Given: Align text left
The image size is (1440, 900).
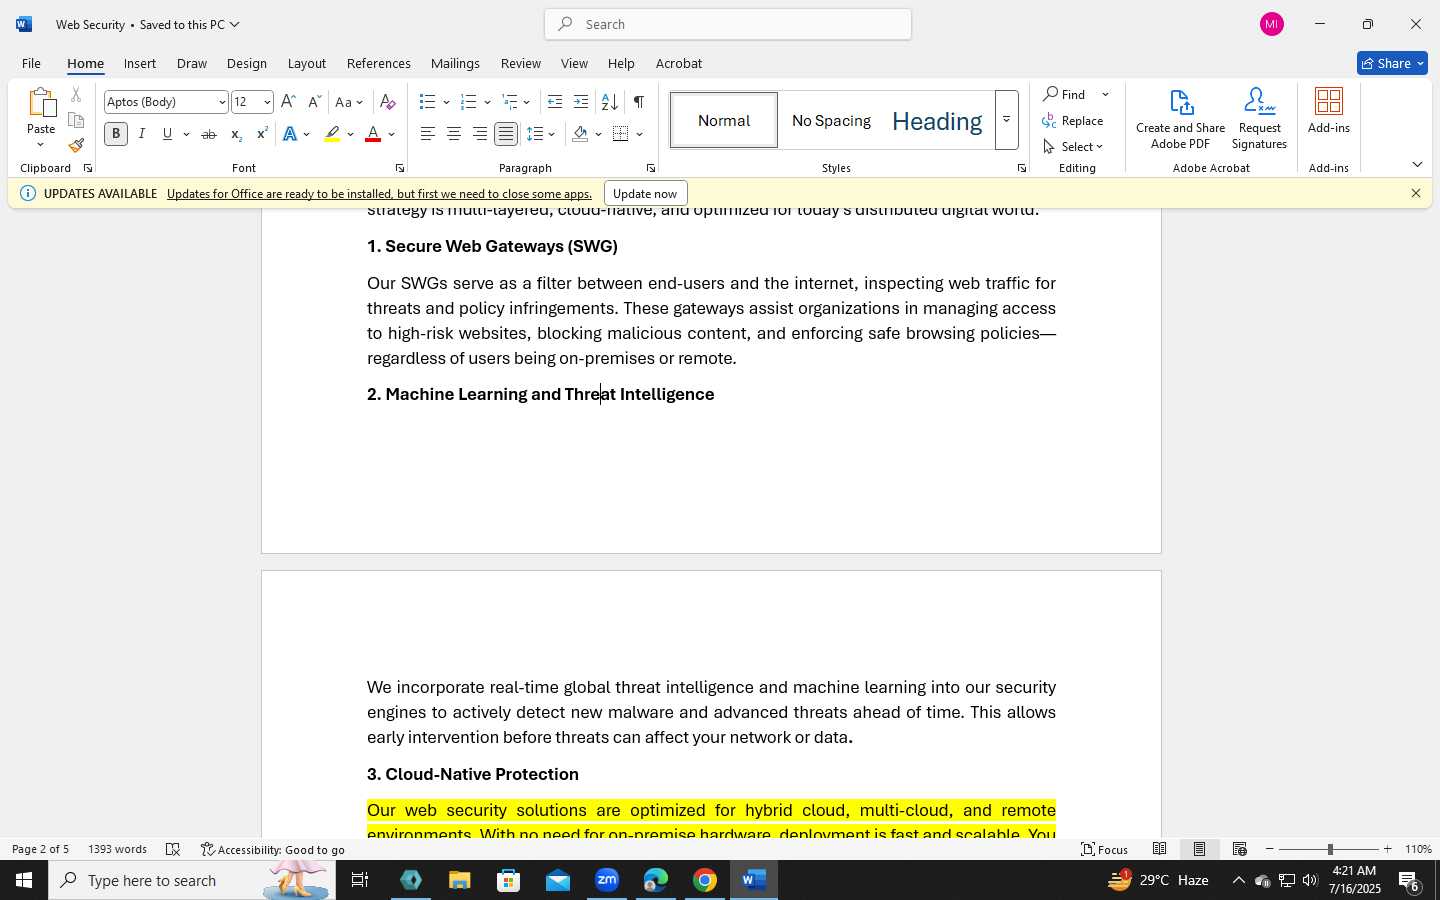Looking at the screenshot, I should 428,134.
